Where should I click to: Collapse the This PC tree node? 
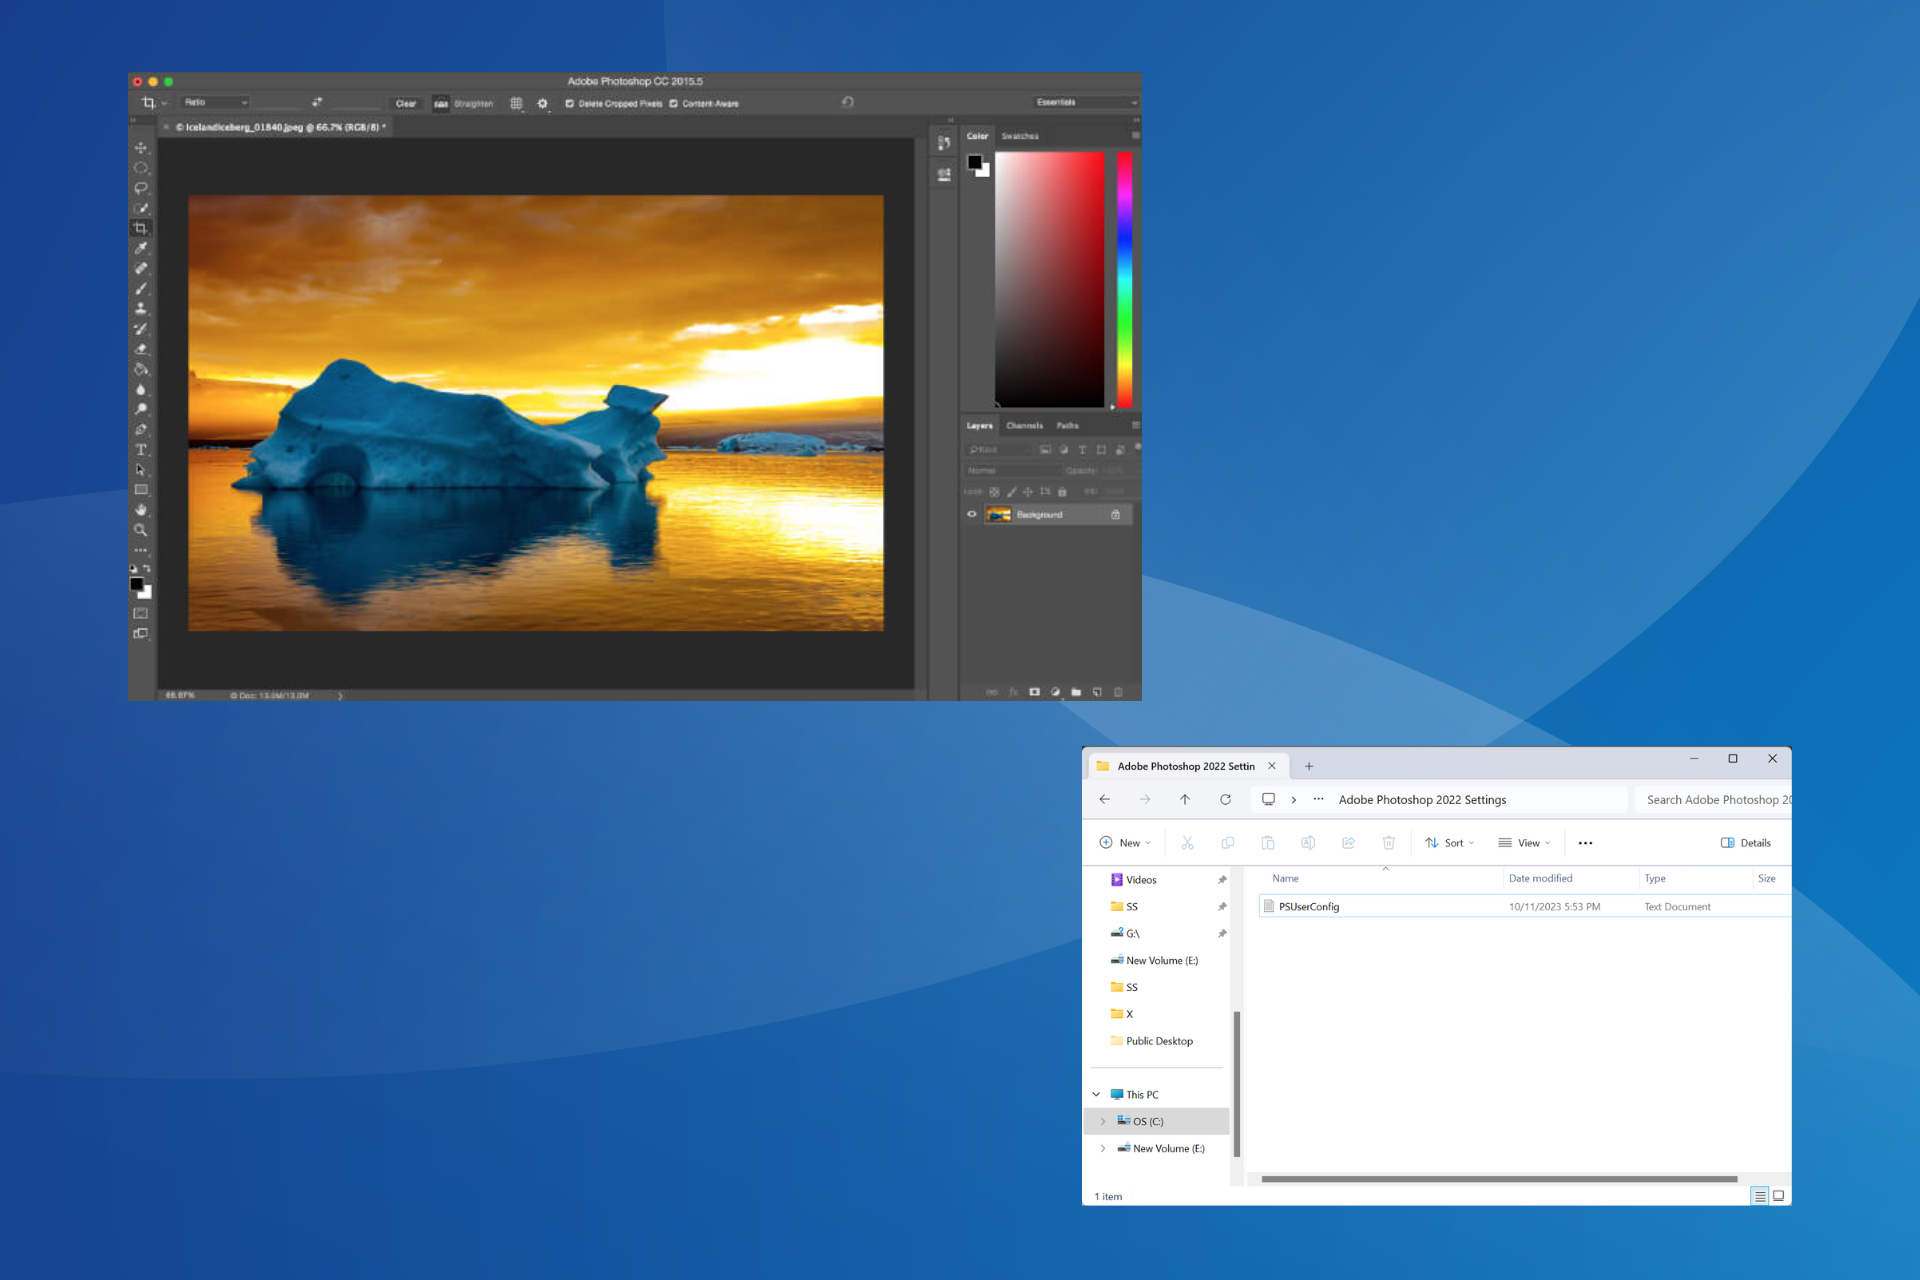[x=1096, y=1095]
